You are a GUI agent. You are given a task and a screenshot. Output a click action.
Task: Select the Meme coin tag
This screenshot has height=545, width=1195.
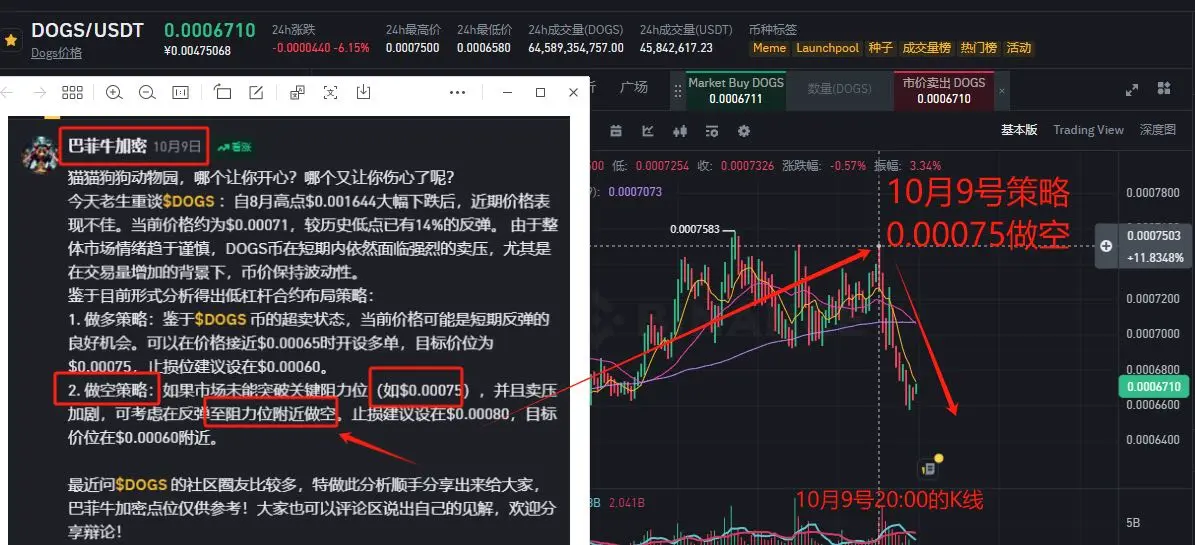click(x=769, y=48)
